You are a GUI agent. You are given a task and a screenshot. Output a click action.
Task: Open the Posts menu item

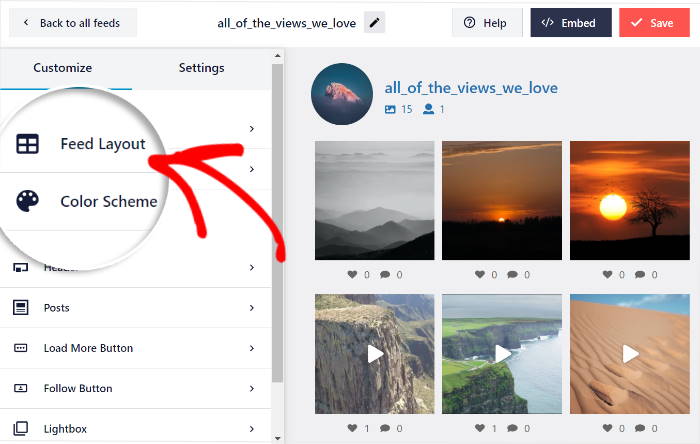pyautogui.click(x=136, y=308)
